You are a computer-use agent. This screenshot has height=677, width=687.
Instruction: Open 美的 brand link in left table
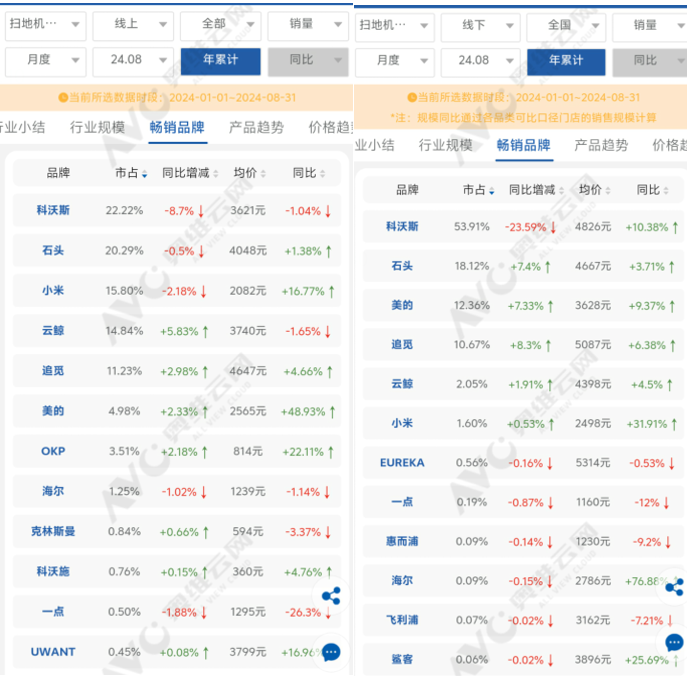coord(53,411)
